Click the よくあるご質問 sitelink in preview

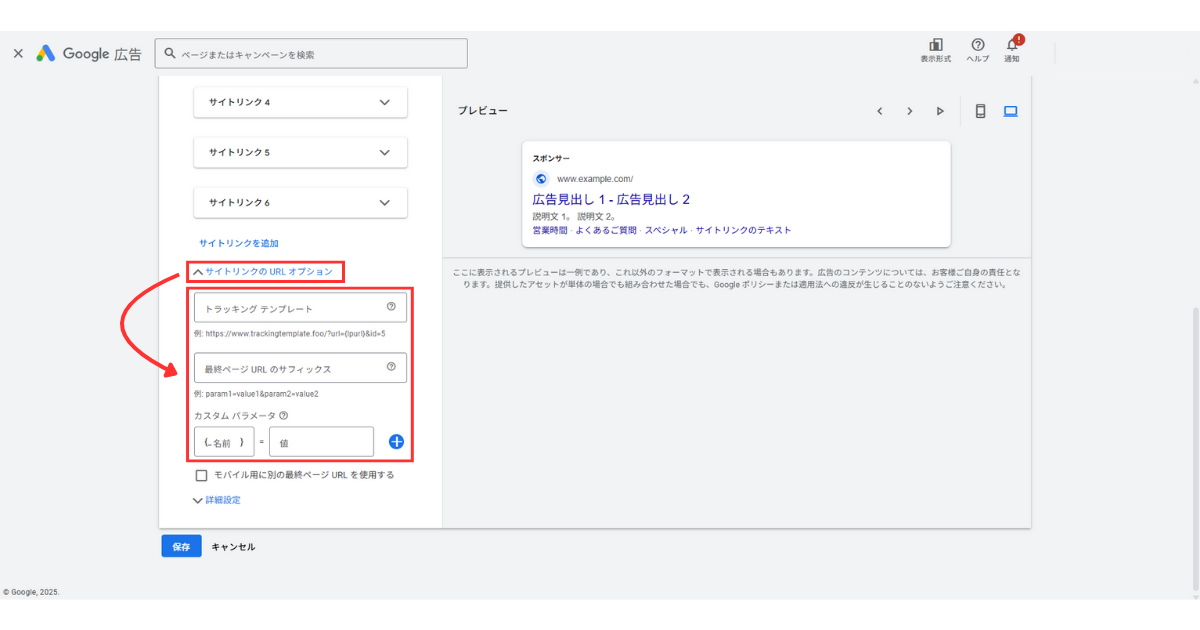[606, 230]
